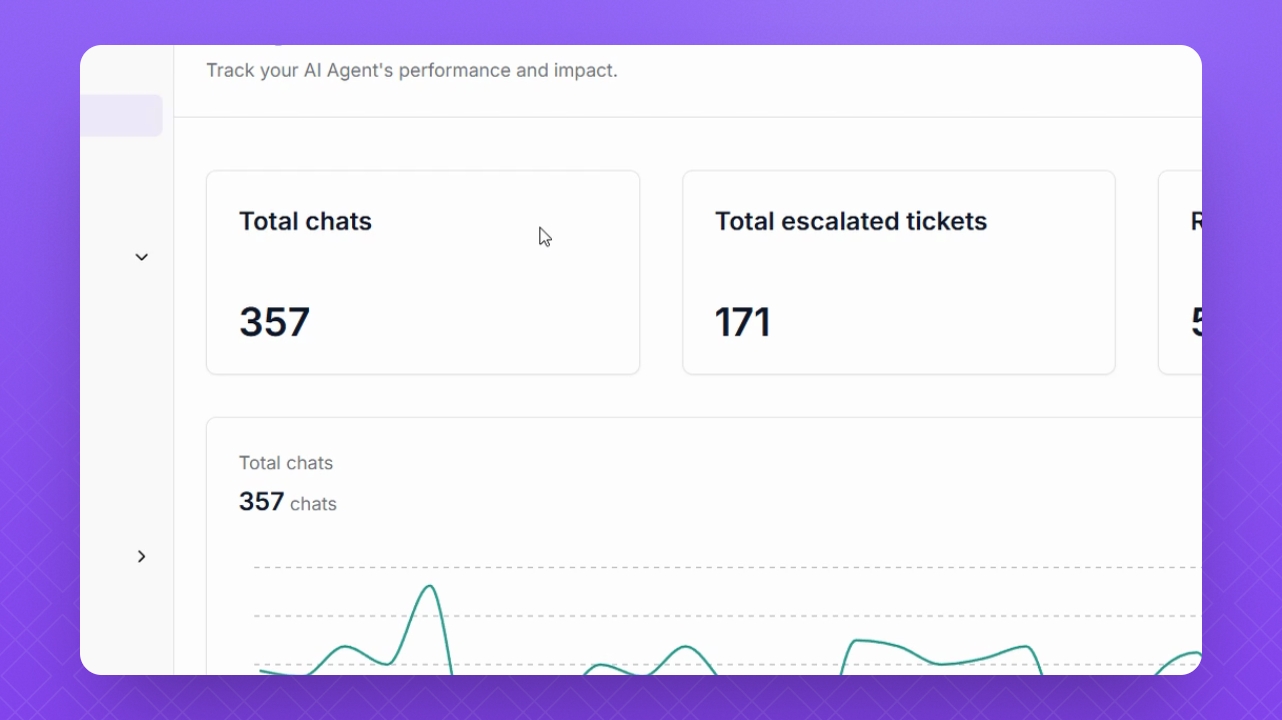This screenshot has width=1282, height=720.
Task: Click the chart's "Total chats" label
Action: point(286,463)
